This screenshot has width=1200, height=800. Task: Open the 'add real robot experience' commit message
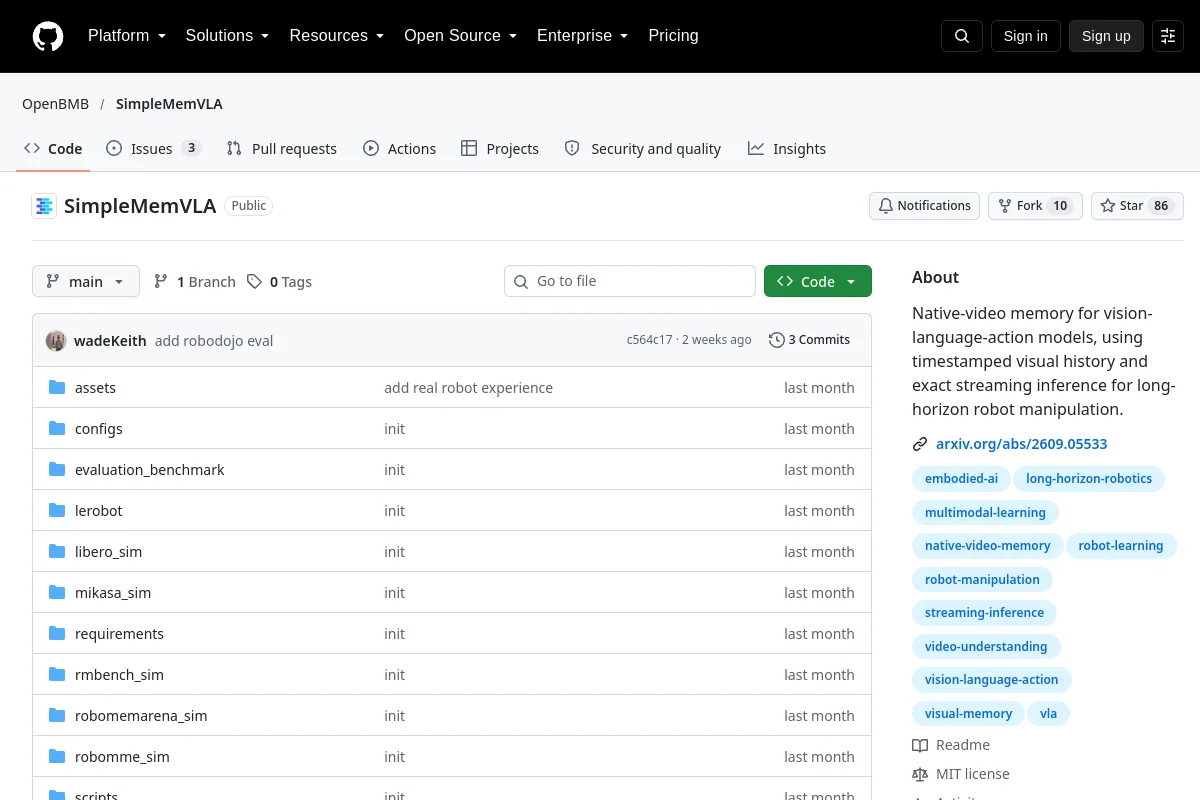tap(468, 388)
